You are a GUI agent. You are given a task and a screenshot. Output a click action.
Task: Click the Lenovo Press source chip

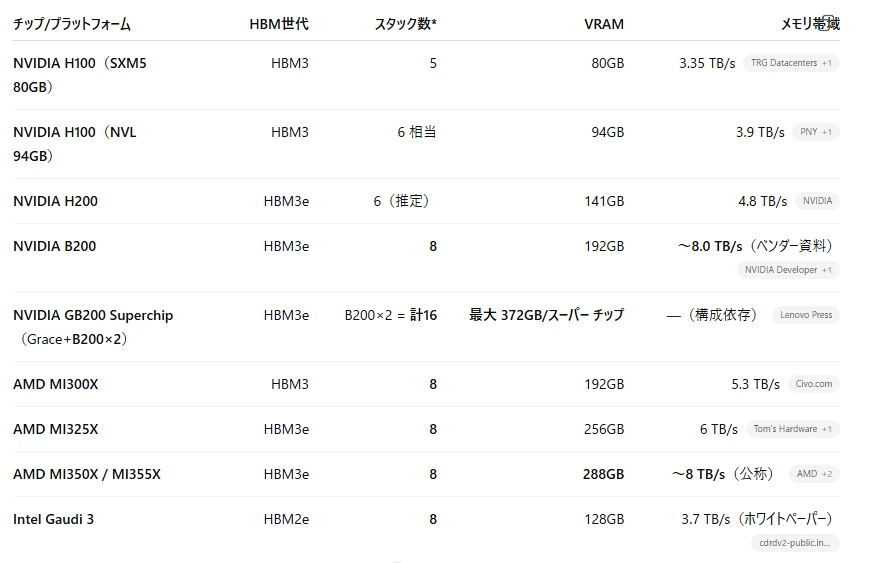pos(806,315)
